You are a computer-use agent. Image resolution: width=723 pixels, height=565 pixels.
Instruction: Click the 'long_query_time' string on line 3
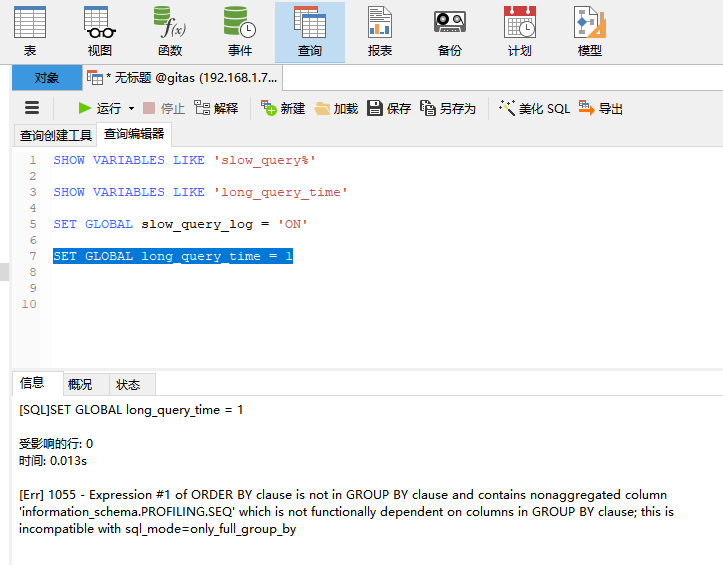point(280,192)
